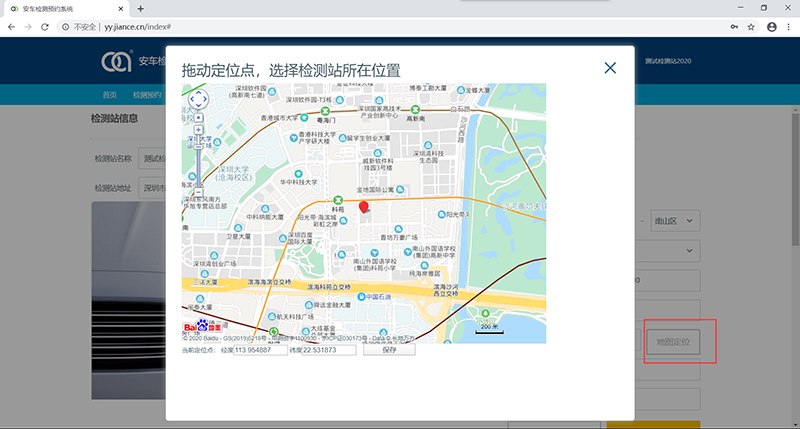Click the browser reload button
This screenshot has width=800, height=429.
45,27
